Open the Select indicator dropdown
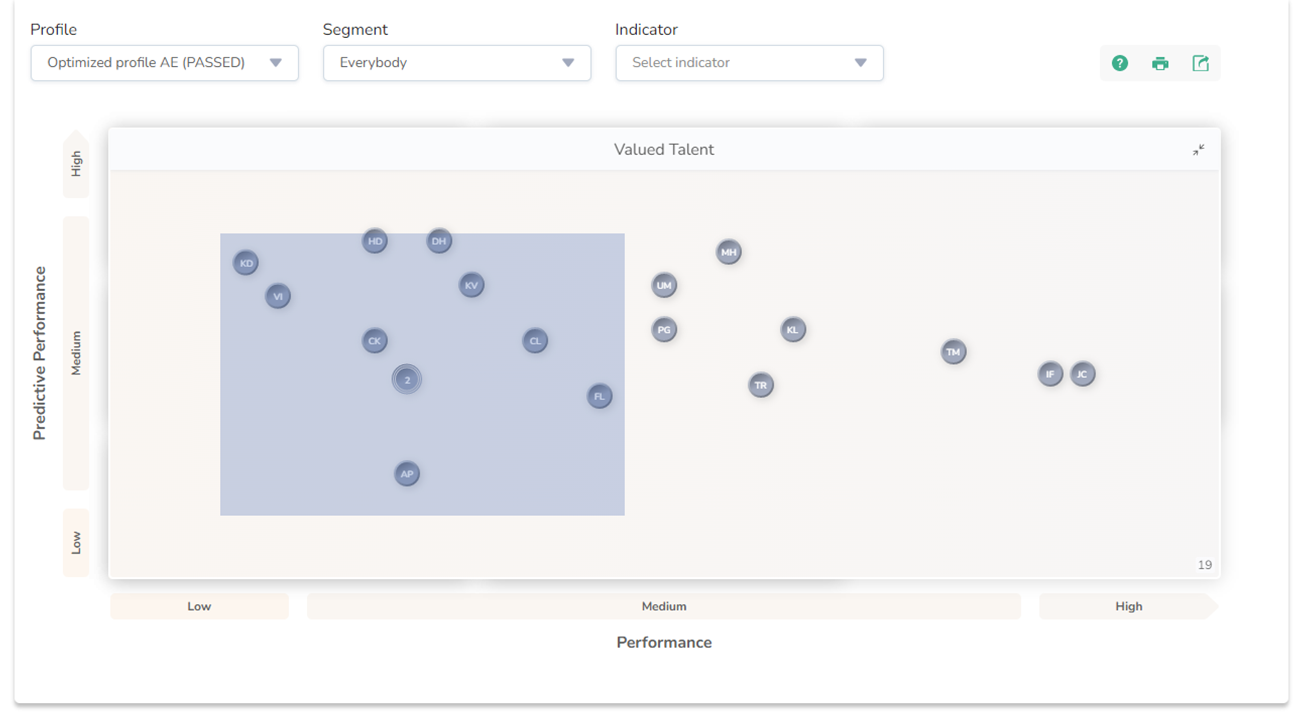 pyautogui.click(x=749, y=63)
